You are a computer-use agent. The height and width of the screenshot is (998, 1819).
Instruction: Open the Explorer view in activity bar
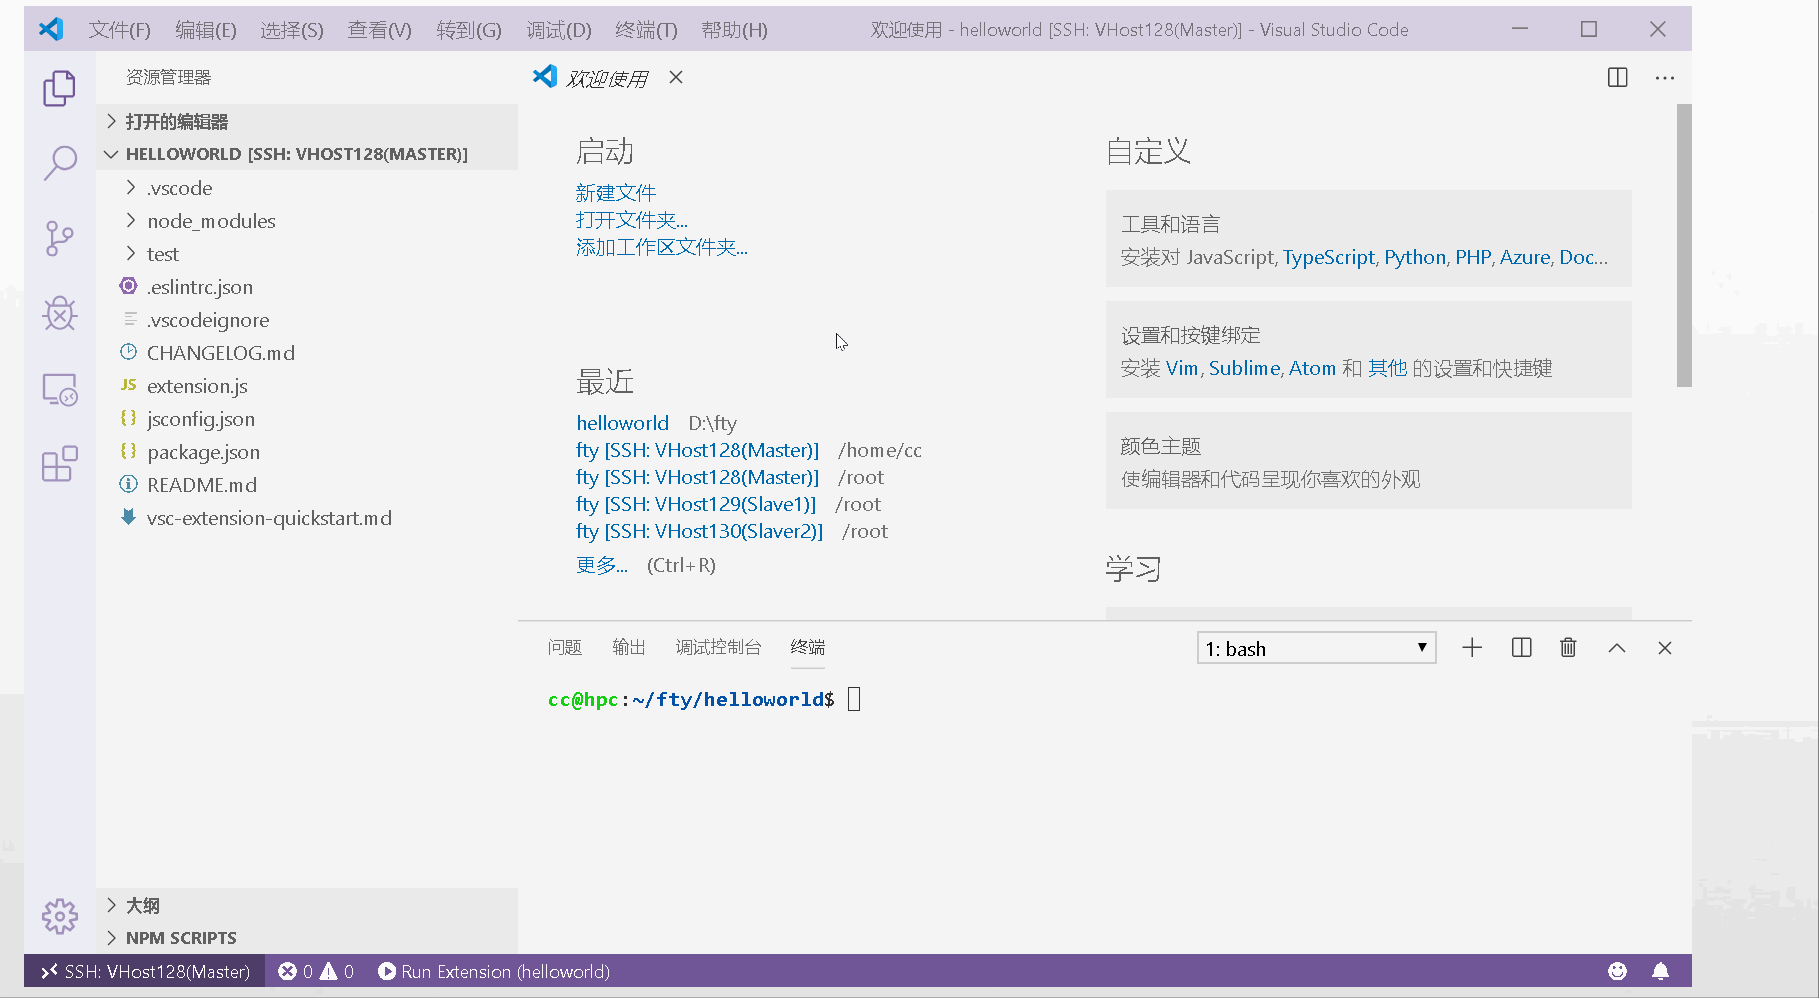coord(59,88)
